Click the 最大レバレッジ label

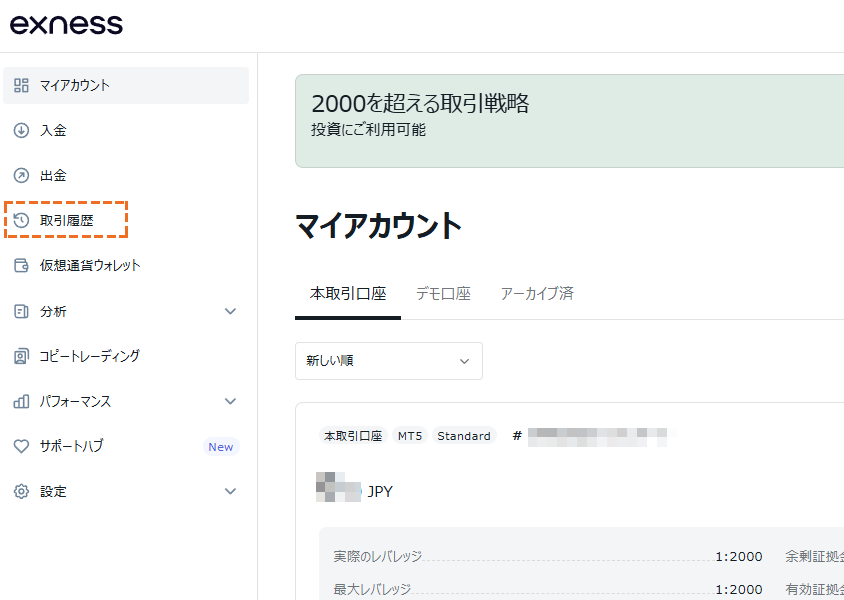coord(372,589)
